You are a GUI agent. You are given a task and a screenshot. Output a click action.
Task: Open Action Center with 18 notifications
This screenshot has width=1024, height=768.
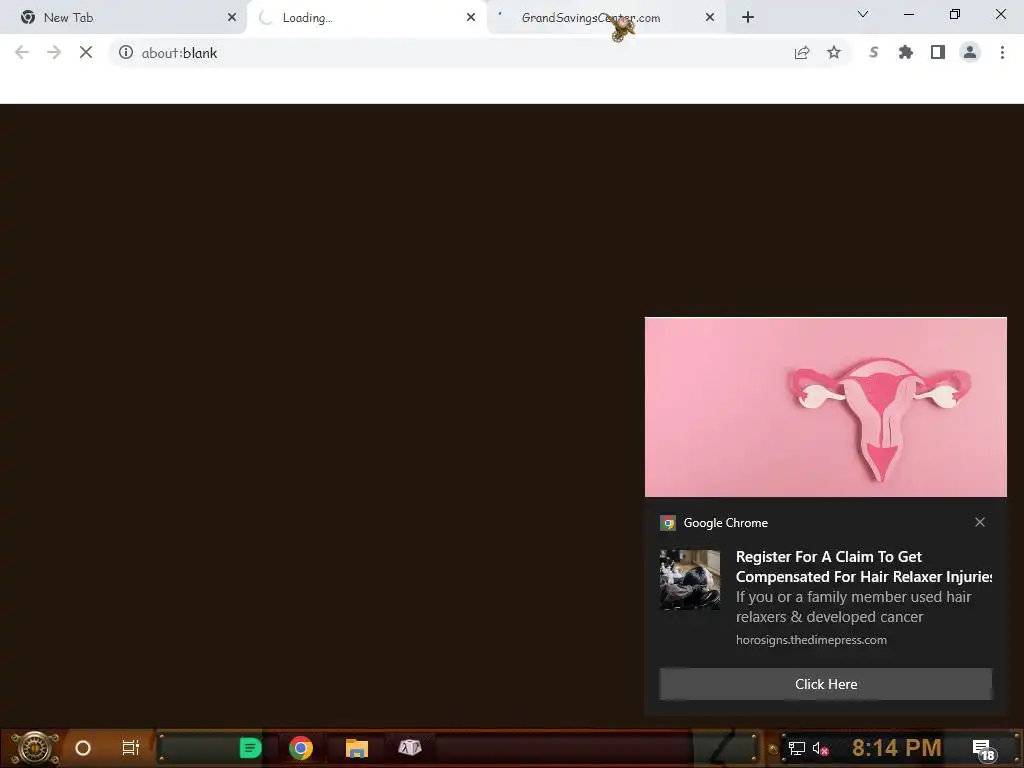(x=984, y=749)
